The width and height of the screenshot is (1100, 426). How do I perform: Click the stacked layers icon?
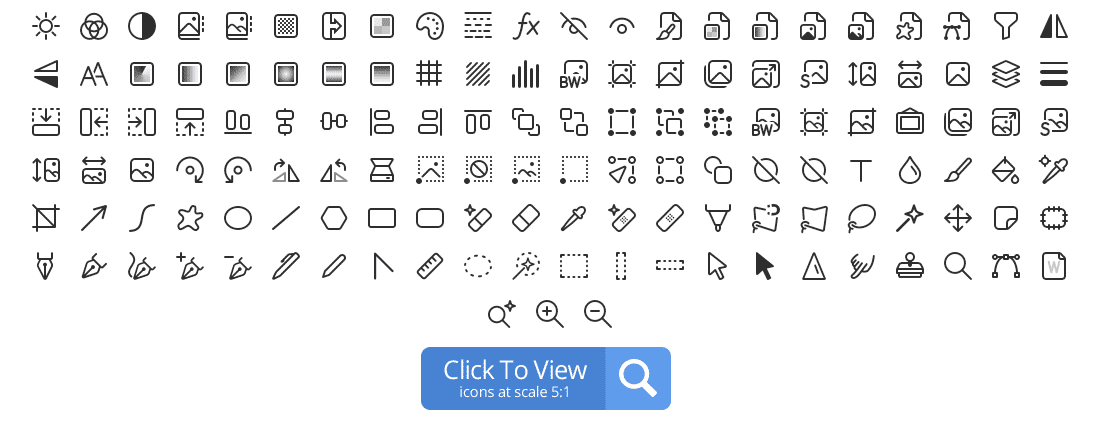[x=1005, y=74]
